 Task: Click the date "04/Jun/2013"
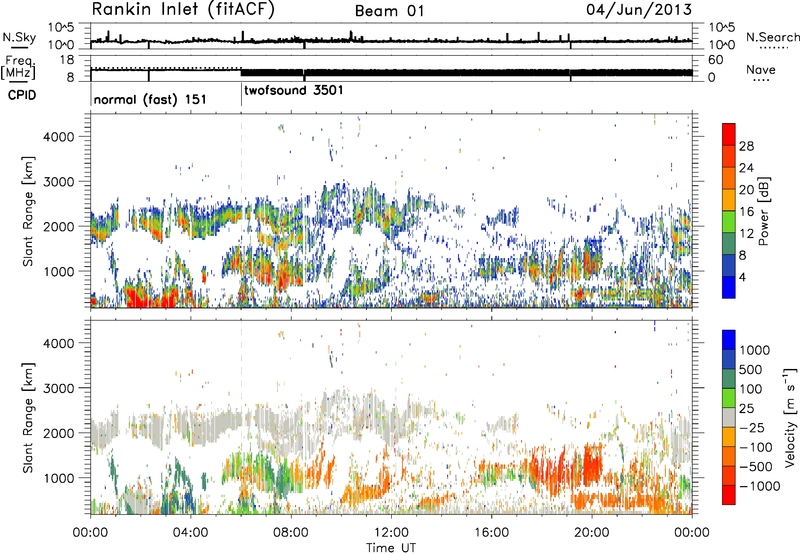(x=639, y=10)
